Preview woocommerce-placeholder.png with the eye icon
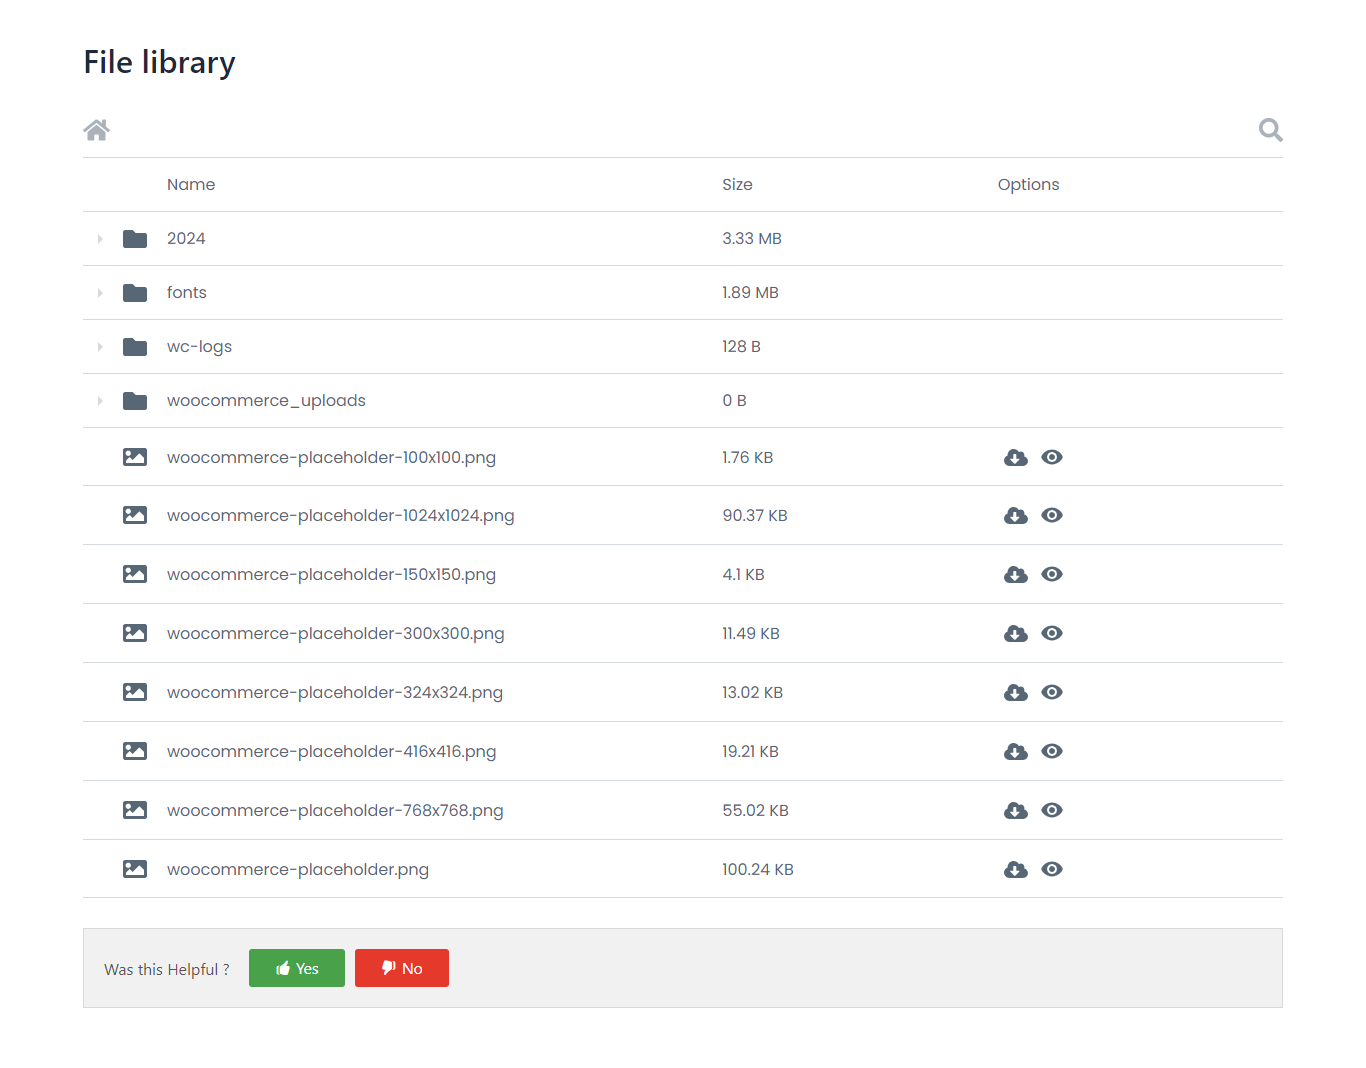1366x1068 pixels. [x=1052, y=869]
